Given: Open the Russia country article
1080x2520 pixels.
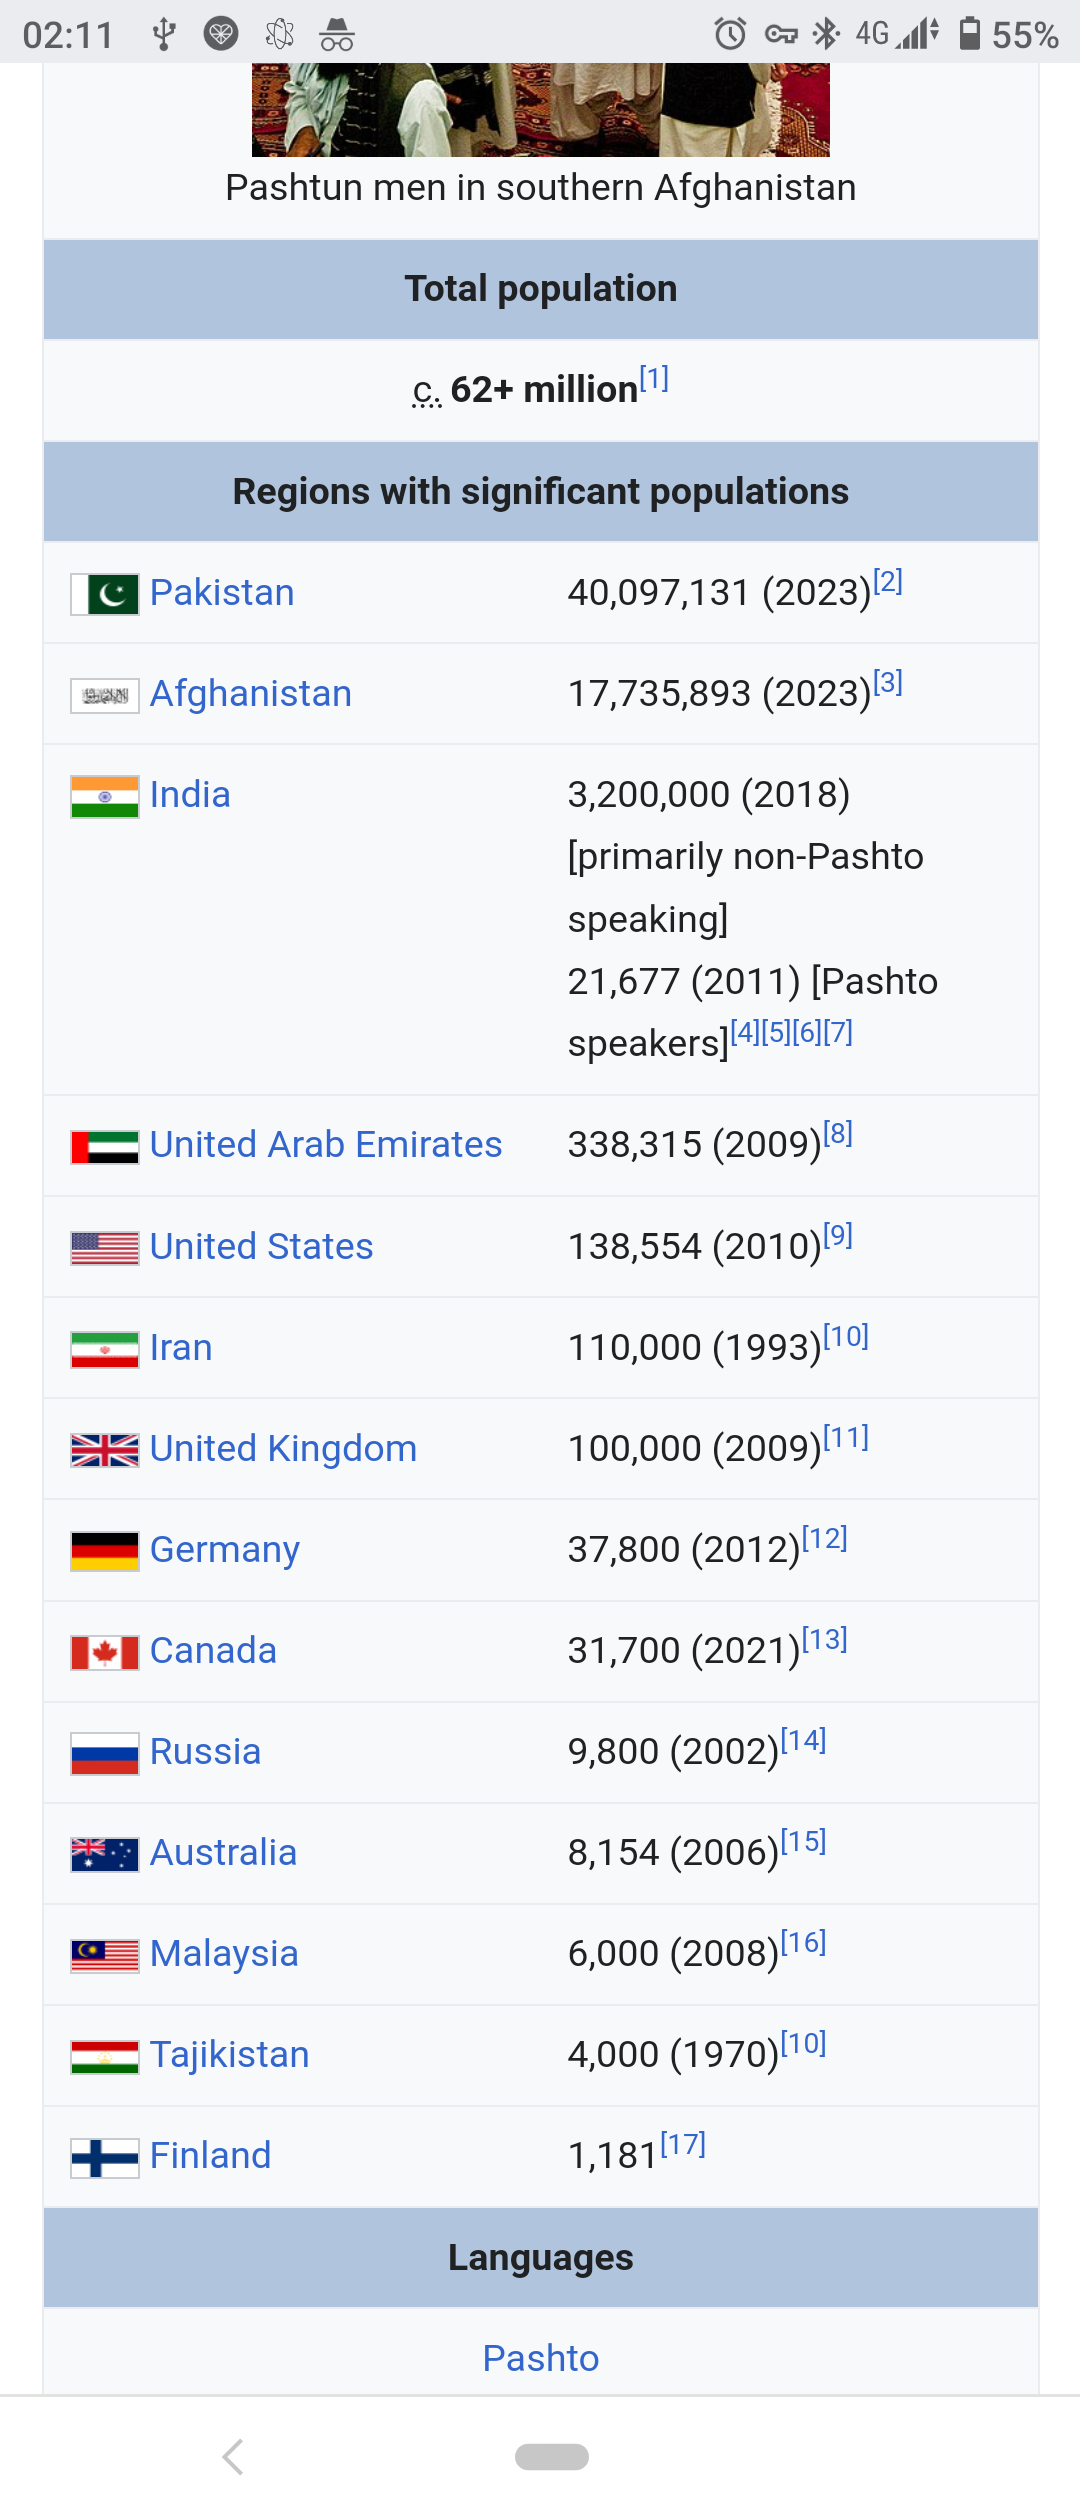Looking at the screenshot, I should pos(204,1751).
